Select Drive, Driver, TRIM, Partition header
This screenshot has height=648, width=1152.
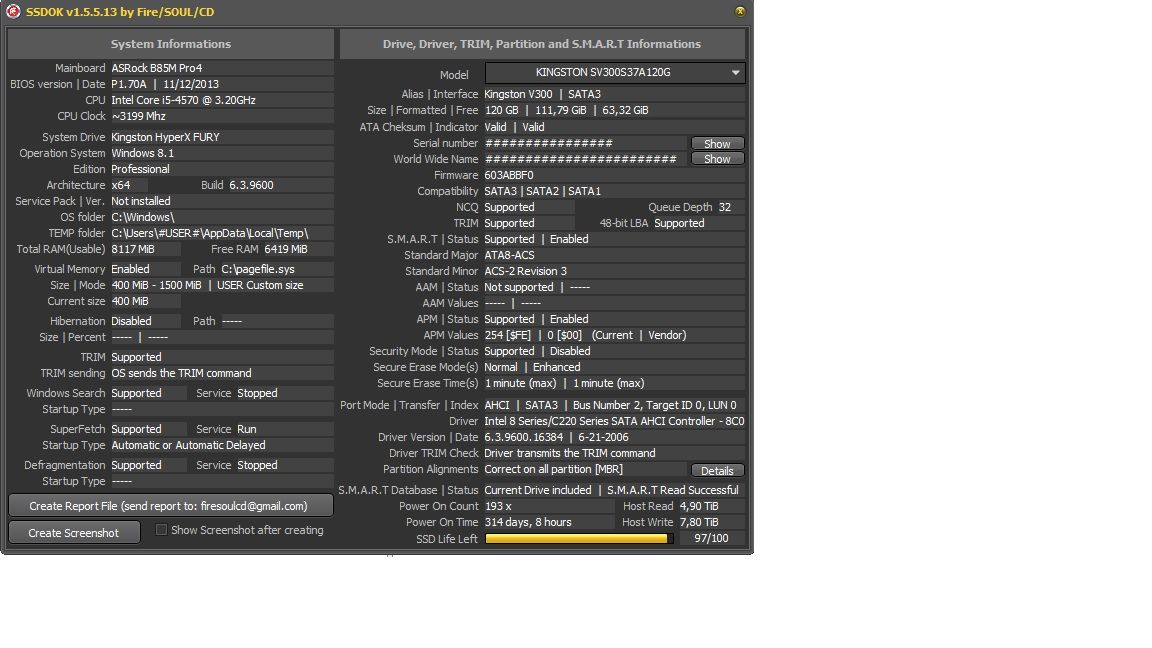click(x=541, y=44)
